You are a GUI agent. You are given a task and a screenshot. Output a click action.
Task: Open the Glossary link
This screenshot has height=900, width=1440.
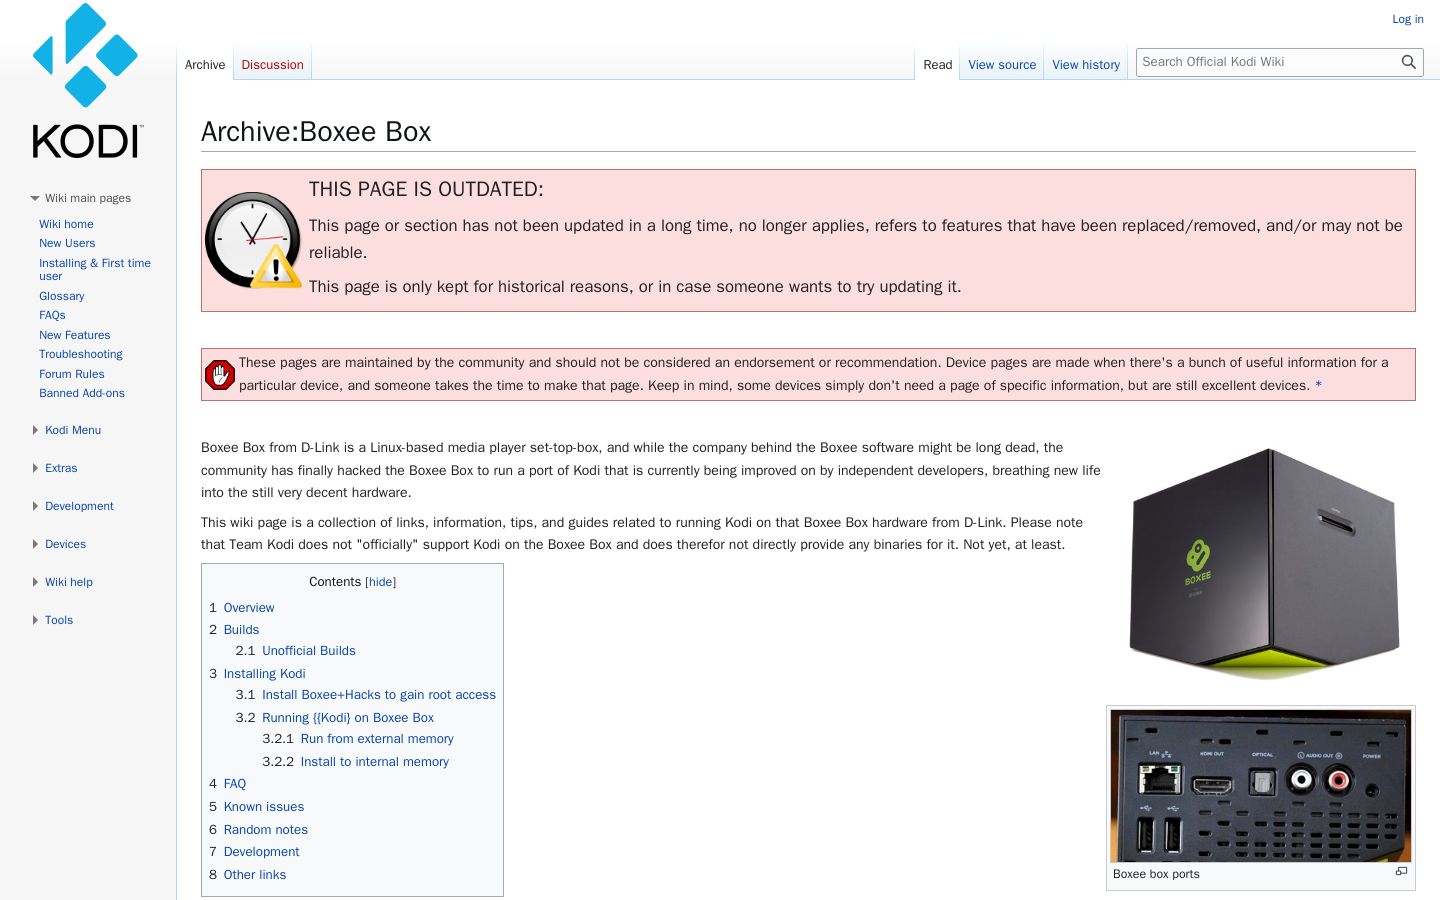(x=62, y=296)
